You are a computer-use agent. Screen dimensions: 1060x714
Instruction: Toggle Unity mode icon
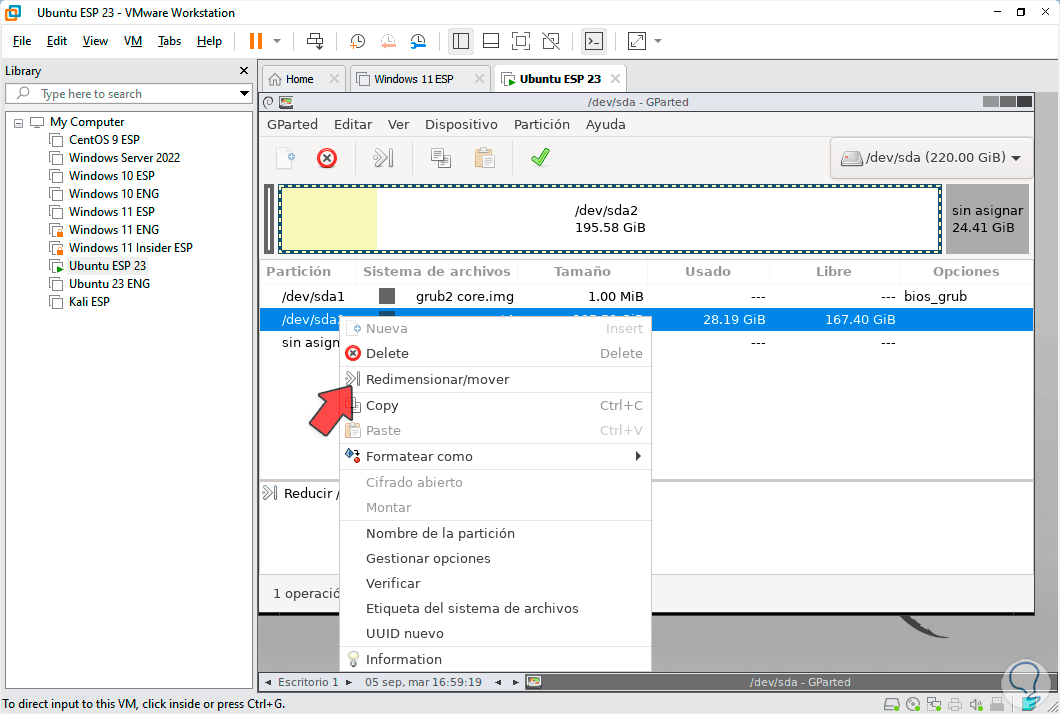[551, 41]
